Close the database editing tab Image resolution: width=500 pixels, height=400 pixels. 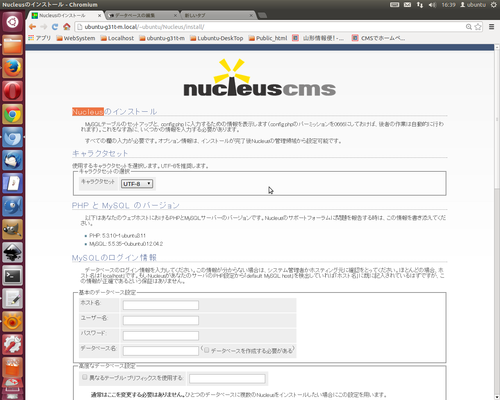coord(175,15)
